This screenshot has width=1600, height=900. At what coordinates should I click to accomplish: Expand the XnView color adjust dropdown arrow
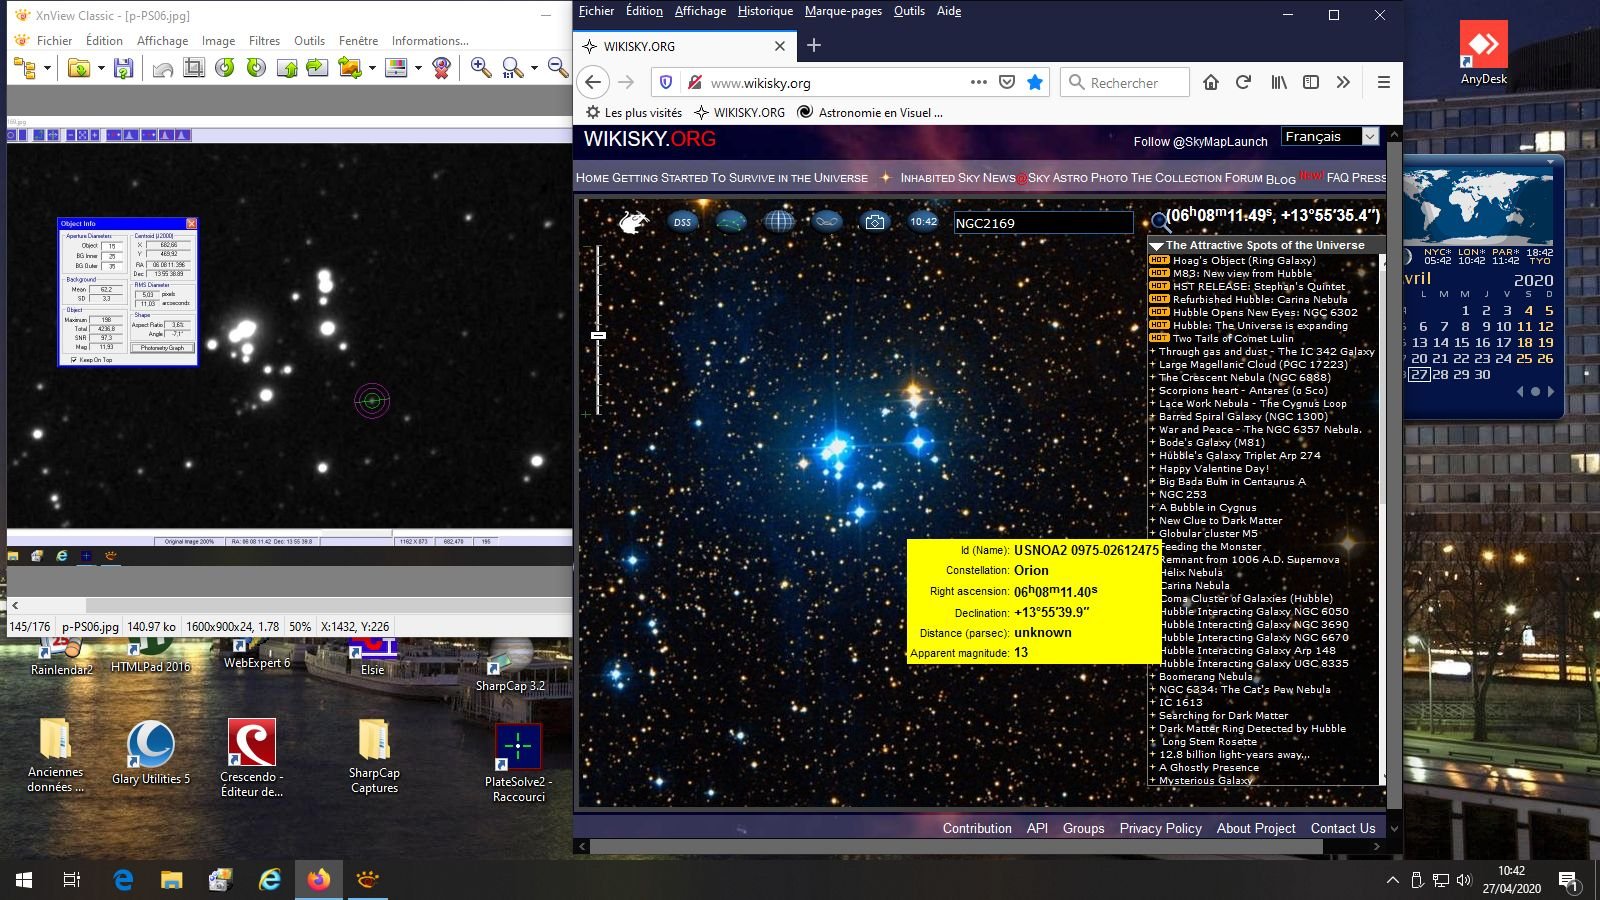(418, 68)
